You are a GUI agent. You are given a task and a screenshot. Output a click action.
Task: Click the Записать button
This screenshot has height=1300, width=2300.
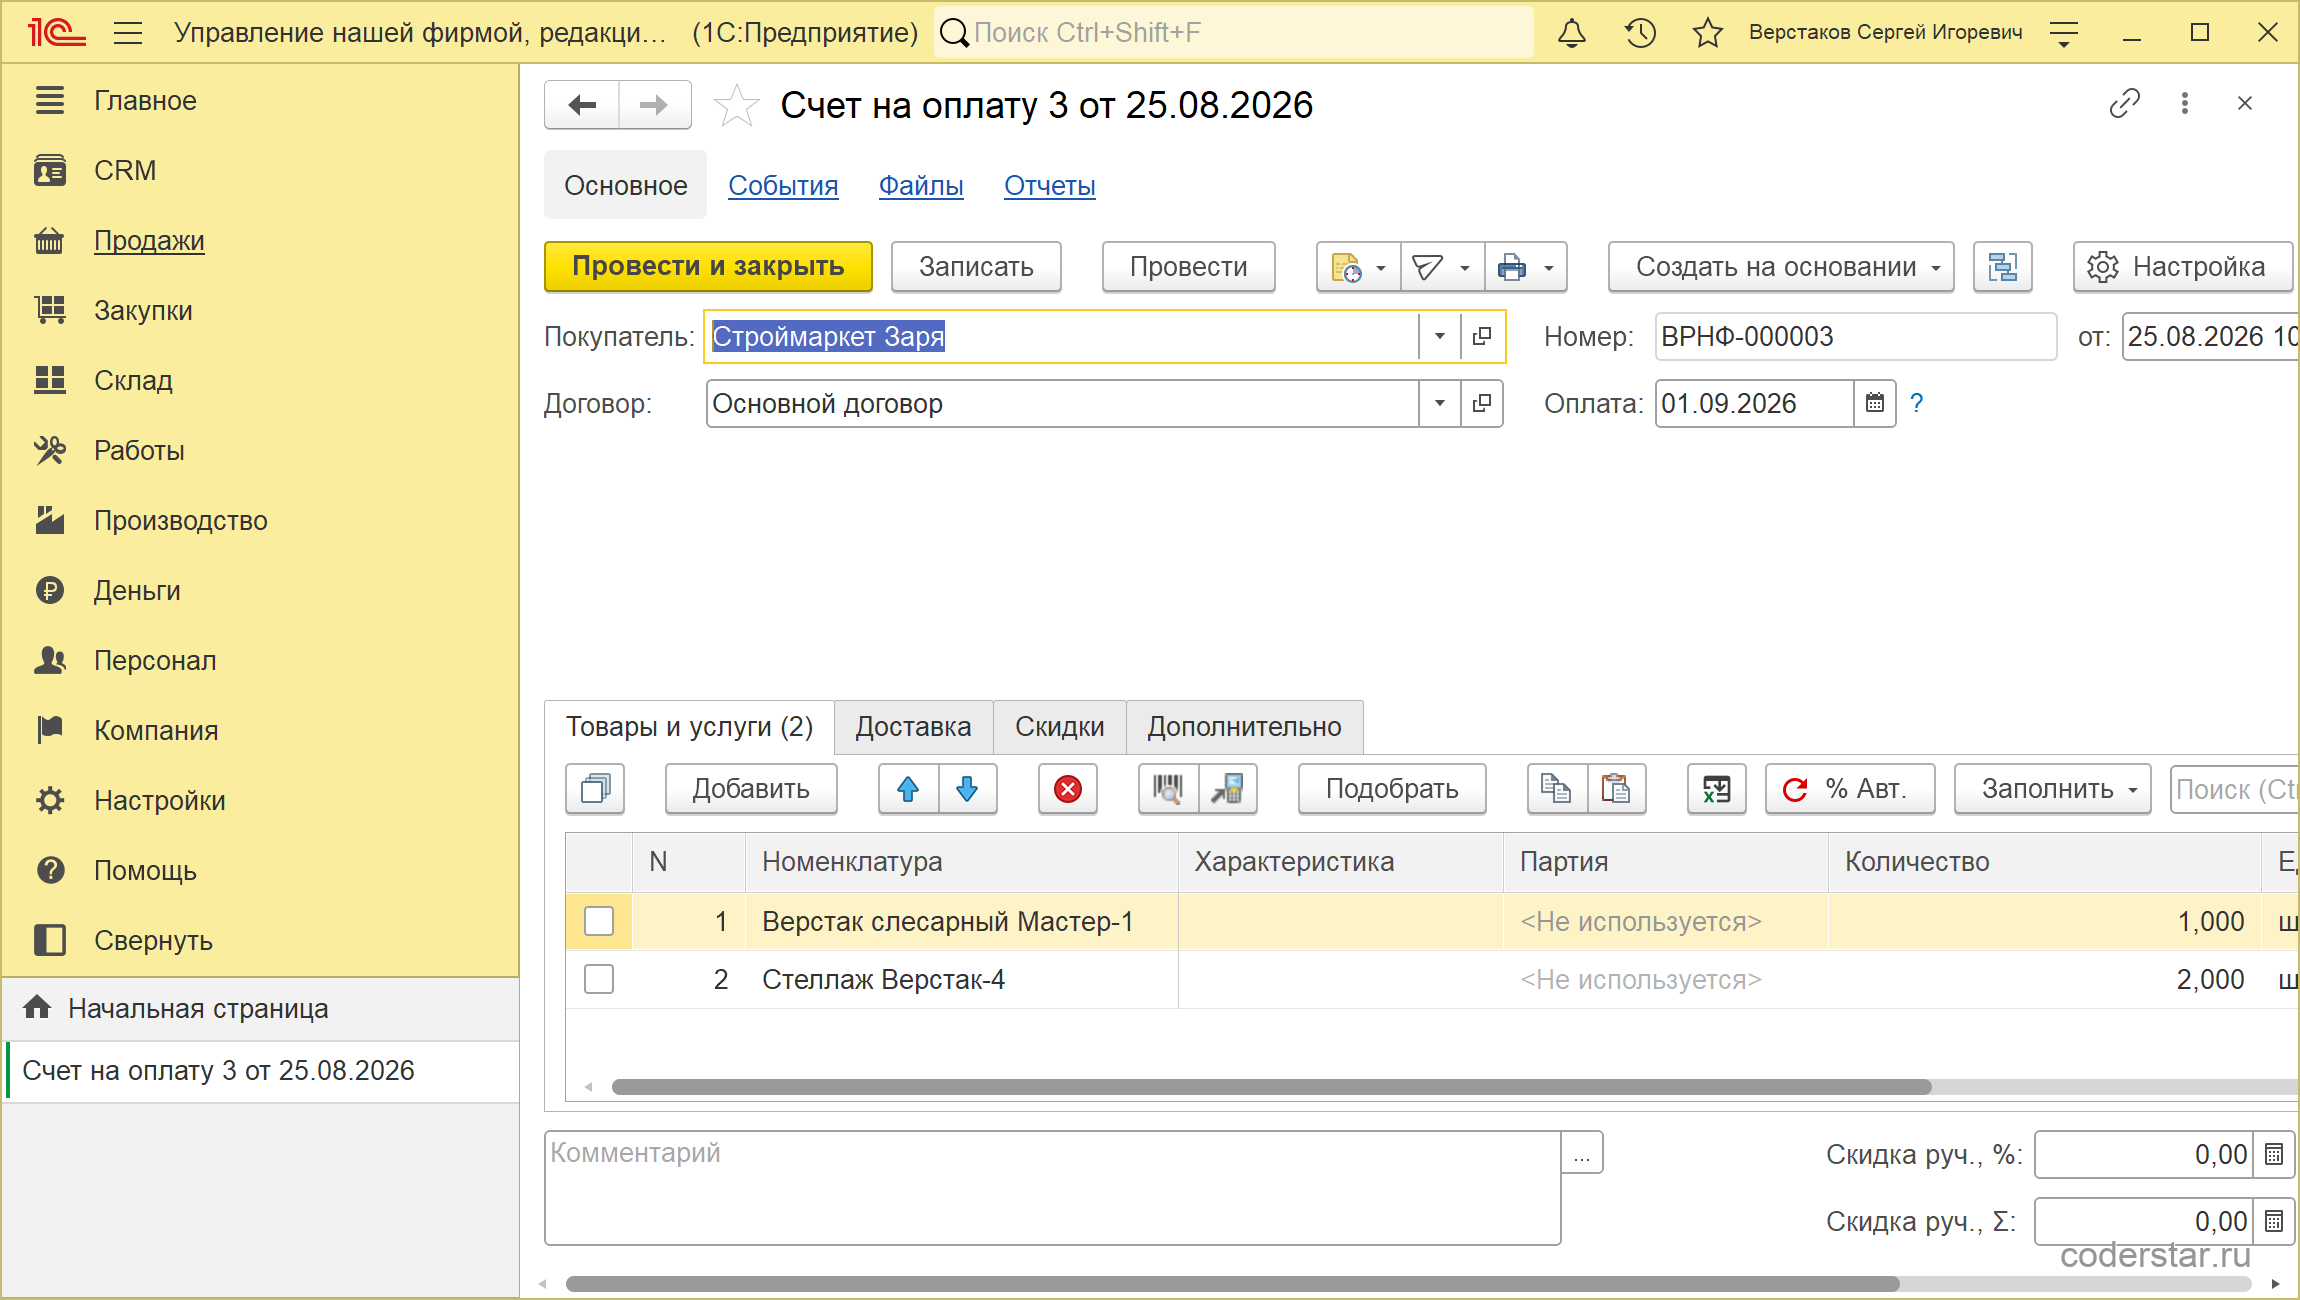point(976,267)
